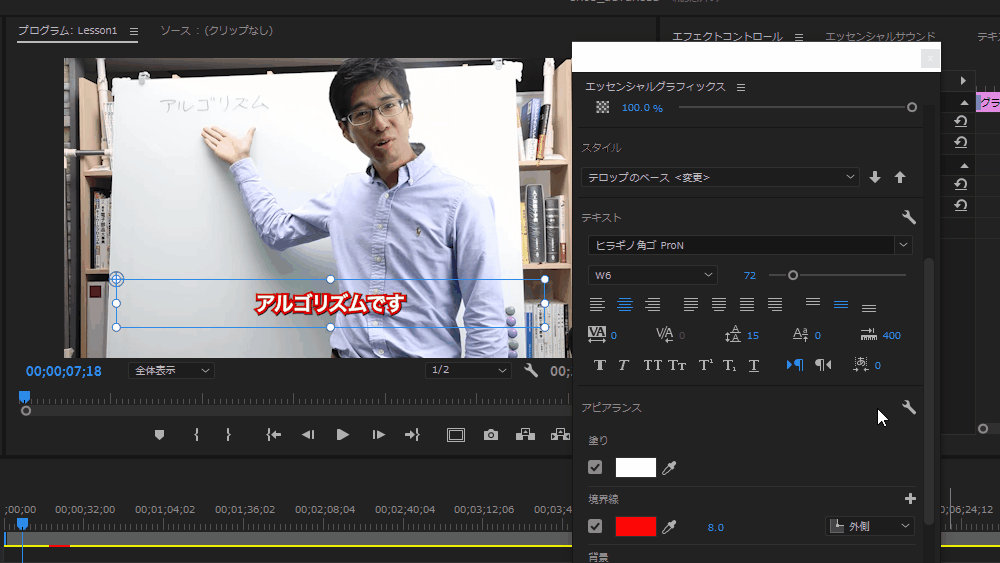1000x563 pixels.
Task: Click the timecode 00;00;07;18
Action: click(64, 371)
